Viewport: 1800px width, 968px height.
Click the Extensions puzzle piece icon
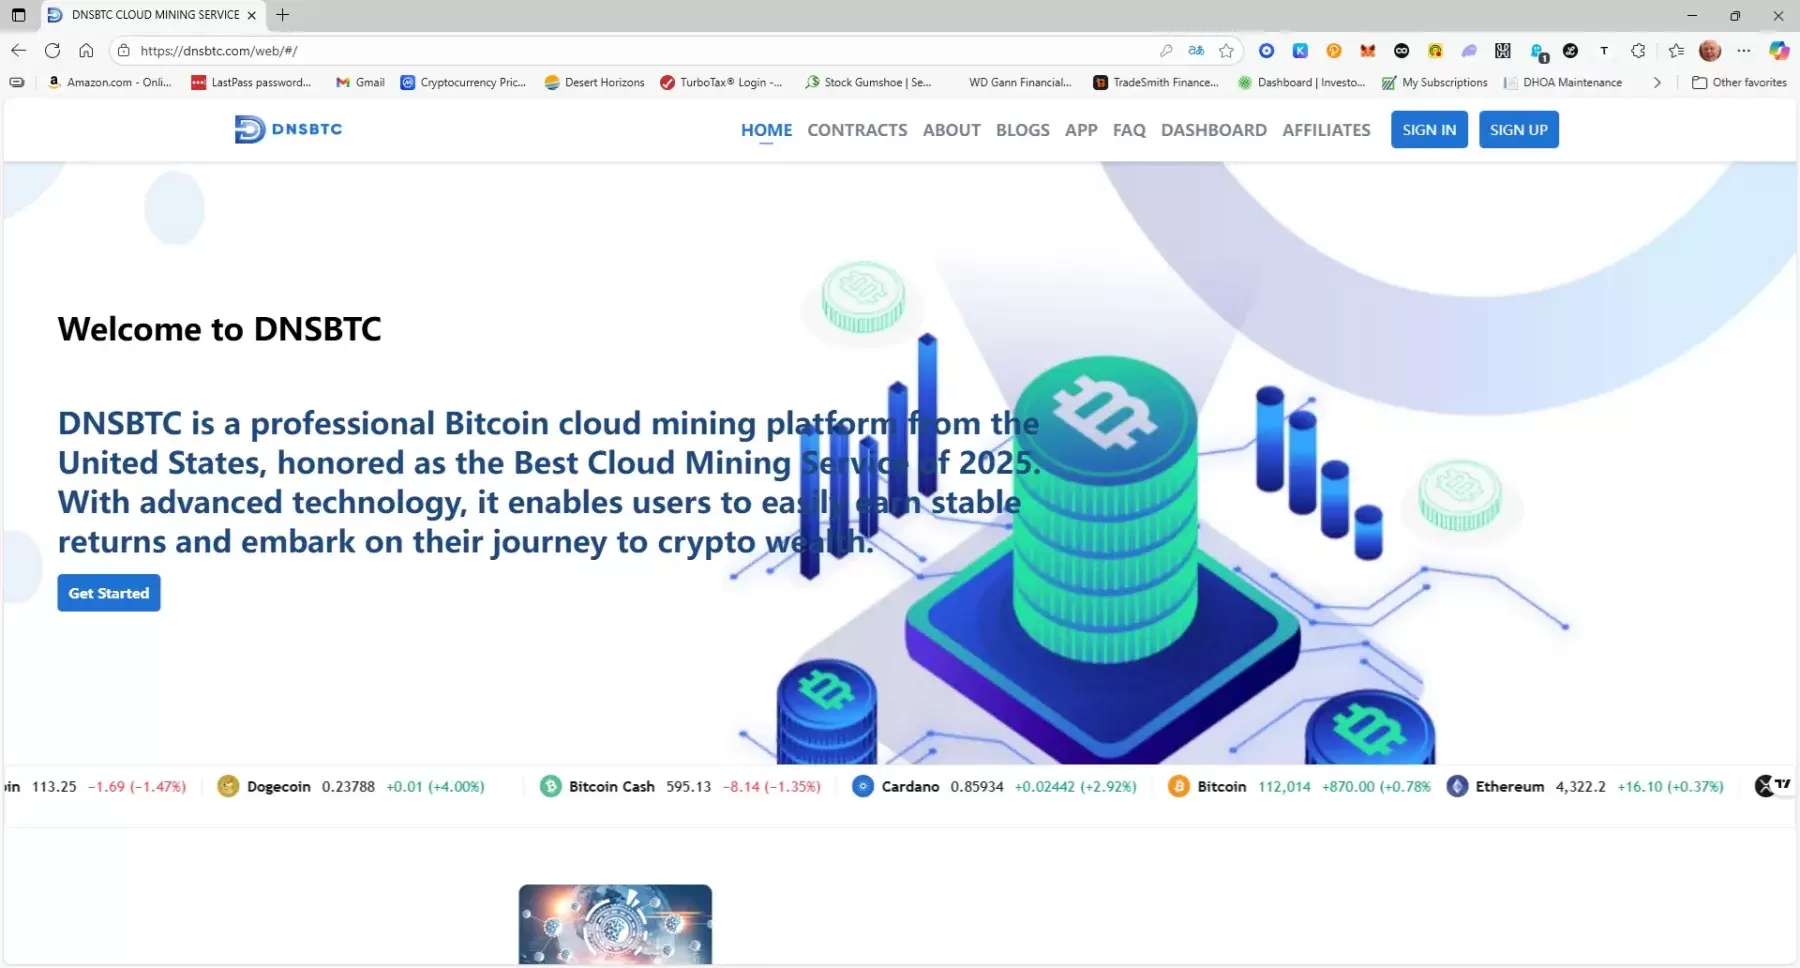click(1638, 51)
